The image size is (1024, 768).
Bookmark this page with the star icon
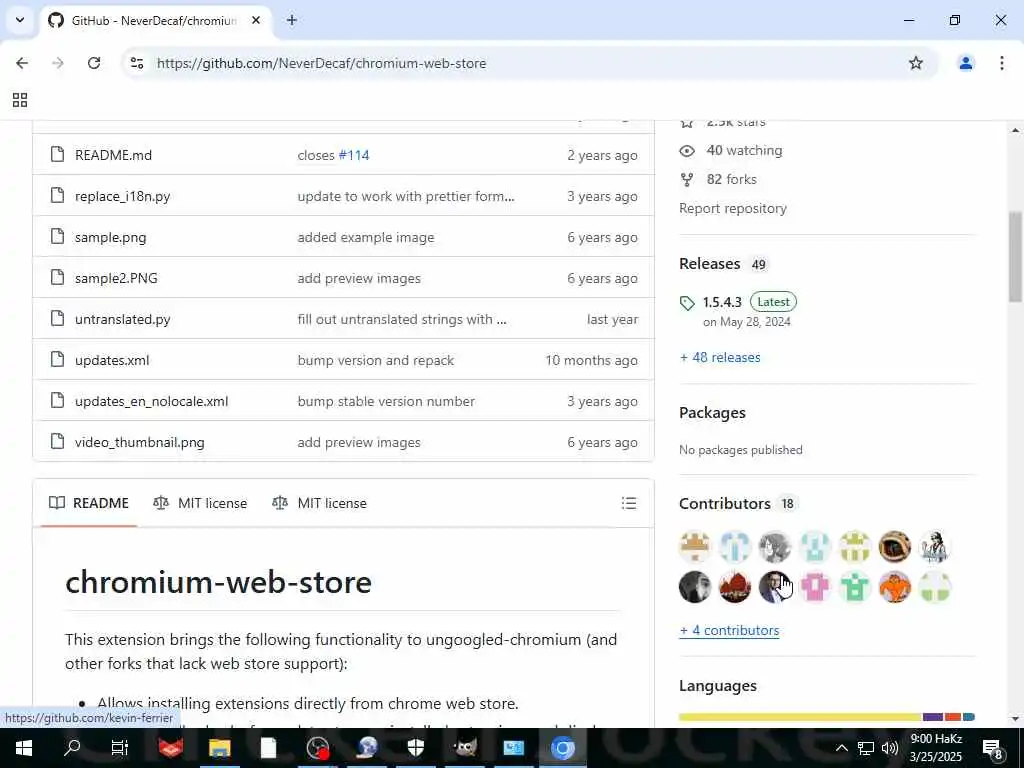pos(916,63)
